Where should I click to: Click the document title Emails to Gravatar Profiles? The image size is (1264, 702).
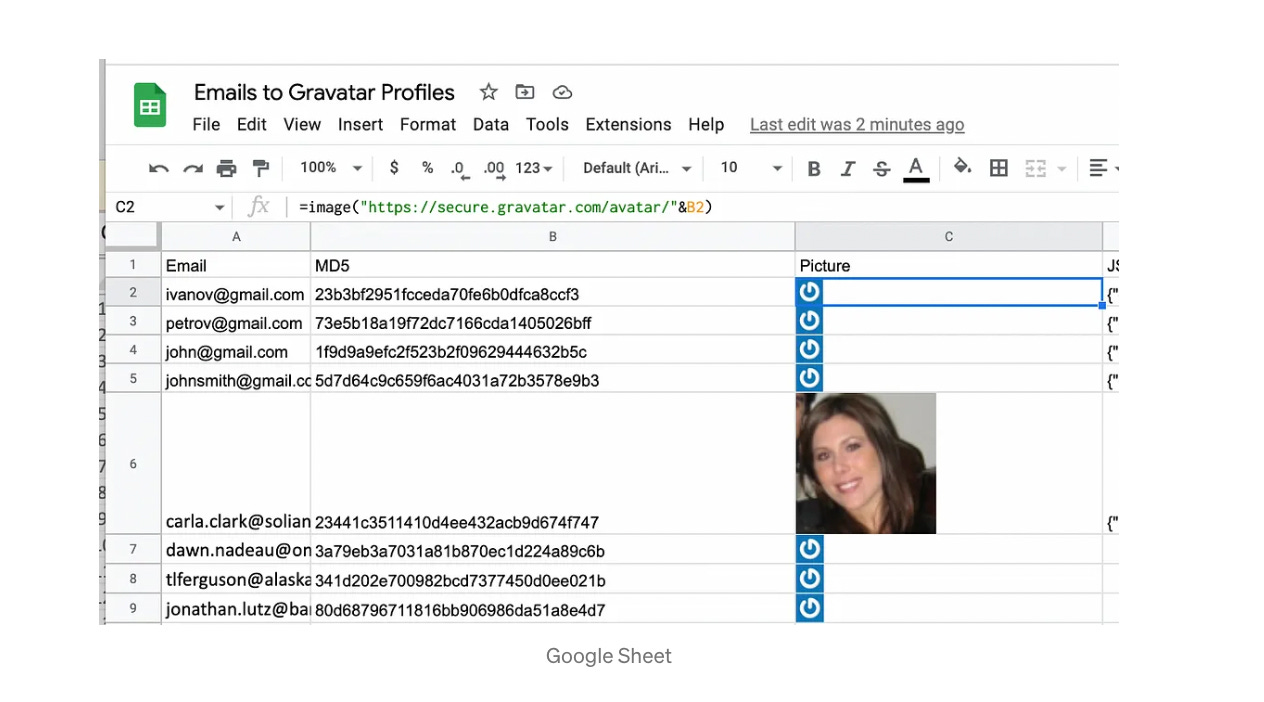click(x=324, y=92)
